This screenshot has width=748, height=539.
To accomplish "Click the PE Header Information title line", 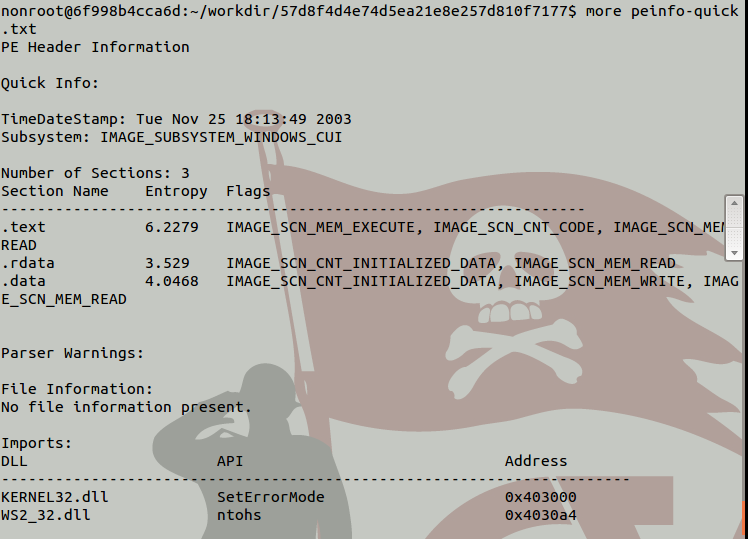I will (x=95, y=47).
